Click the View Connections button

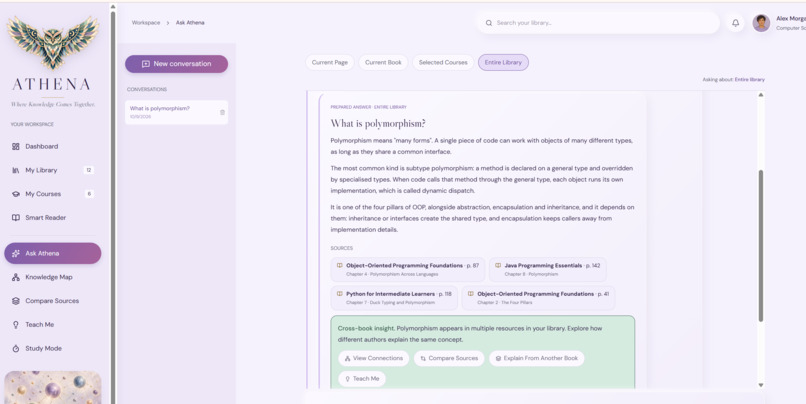point(373,358)
